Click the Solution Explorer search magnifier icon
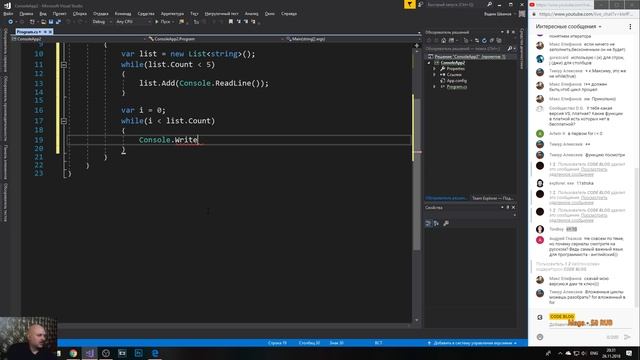640x360 pixels. tap(509, 49)
